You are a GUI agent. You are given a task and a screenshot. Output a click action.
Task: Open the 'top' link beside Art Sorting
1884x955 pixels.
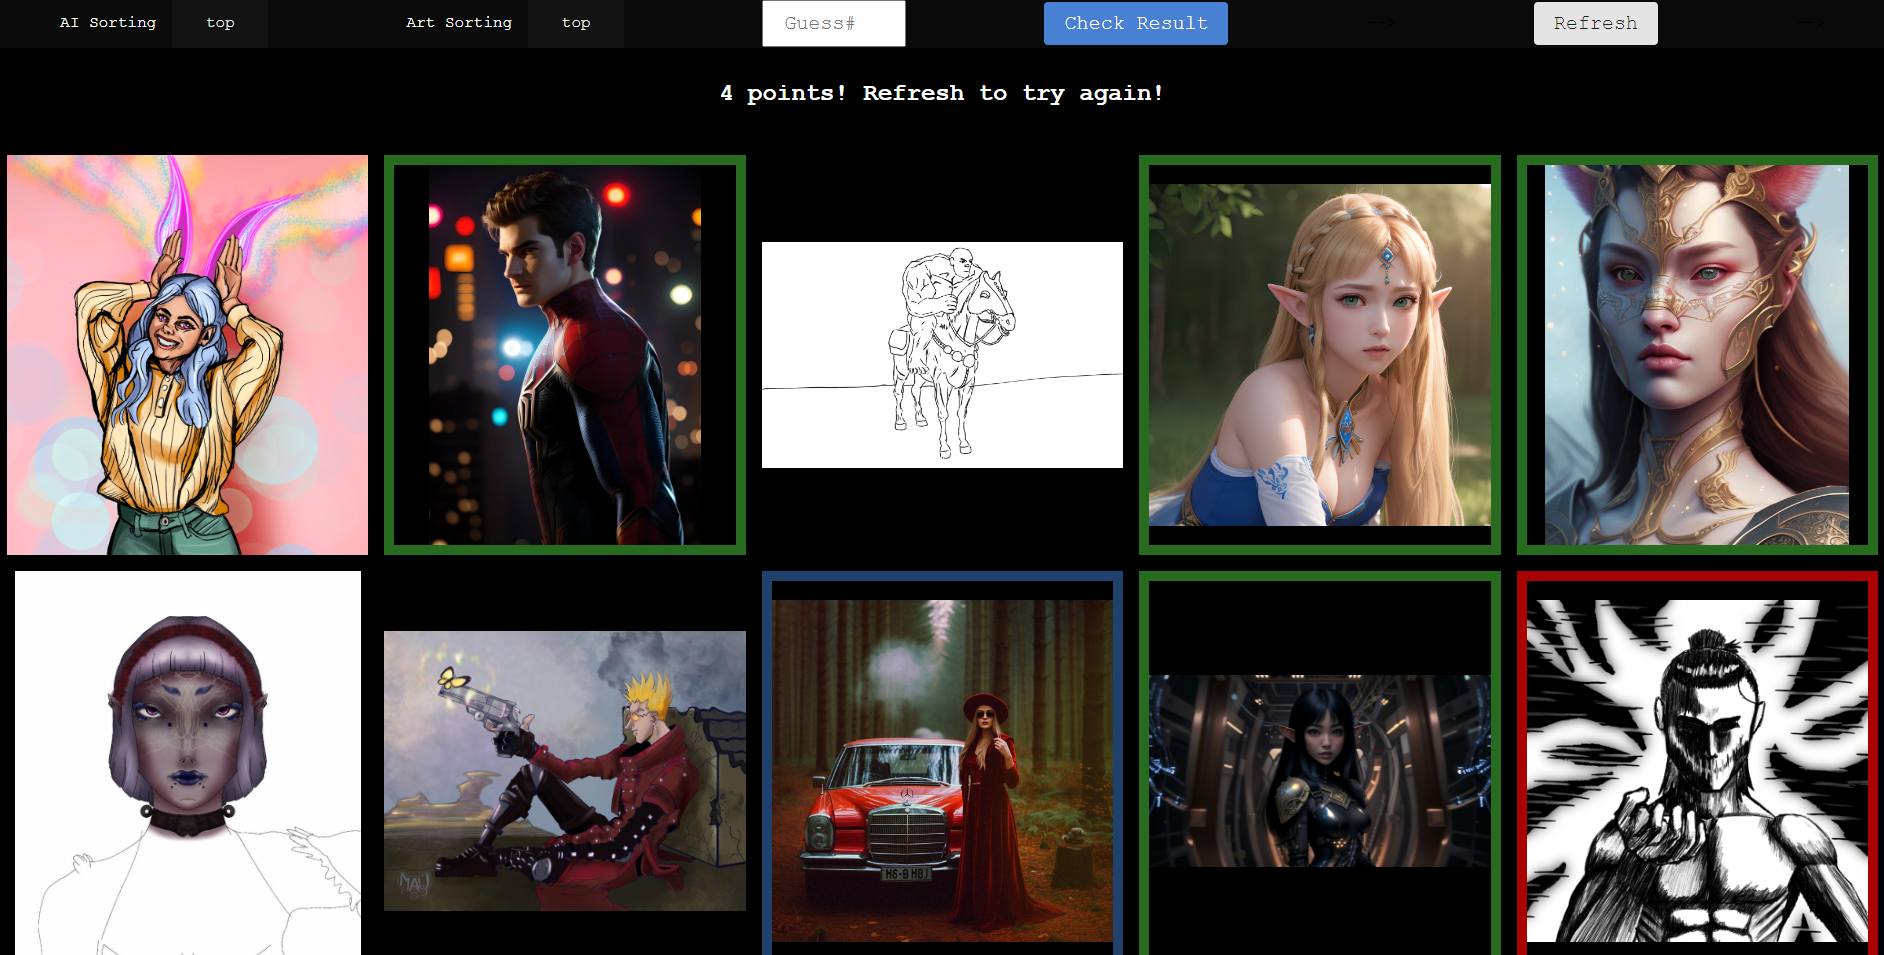pos(576,23)
